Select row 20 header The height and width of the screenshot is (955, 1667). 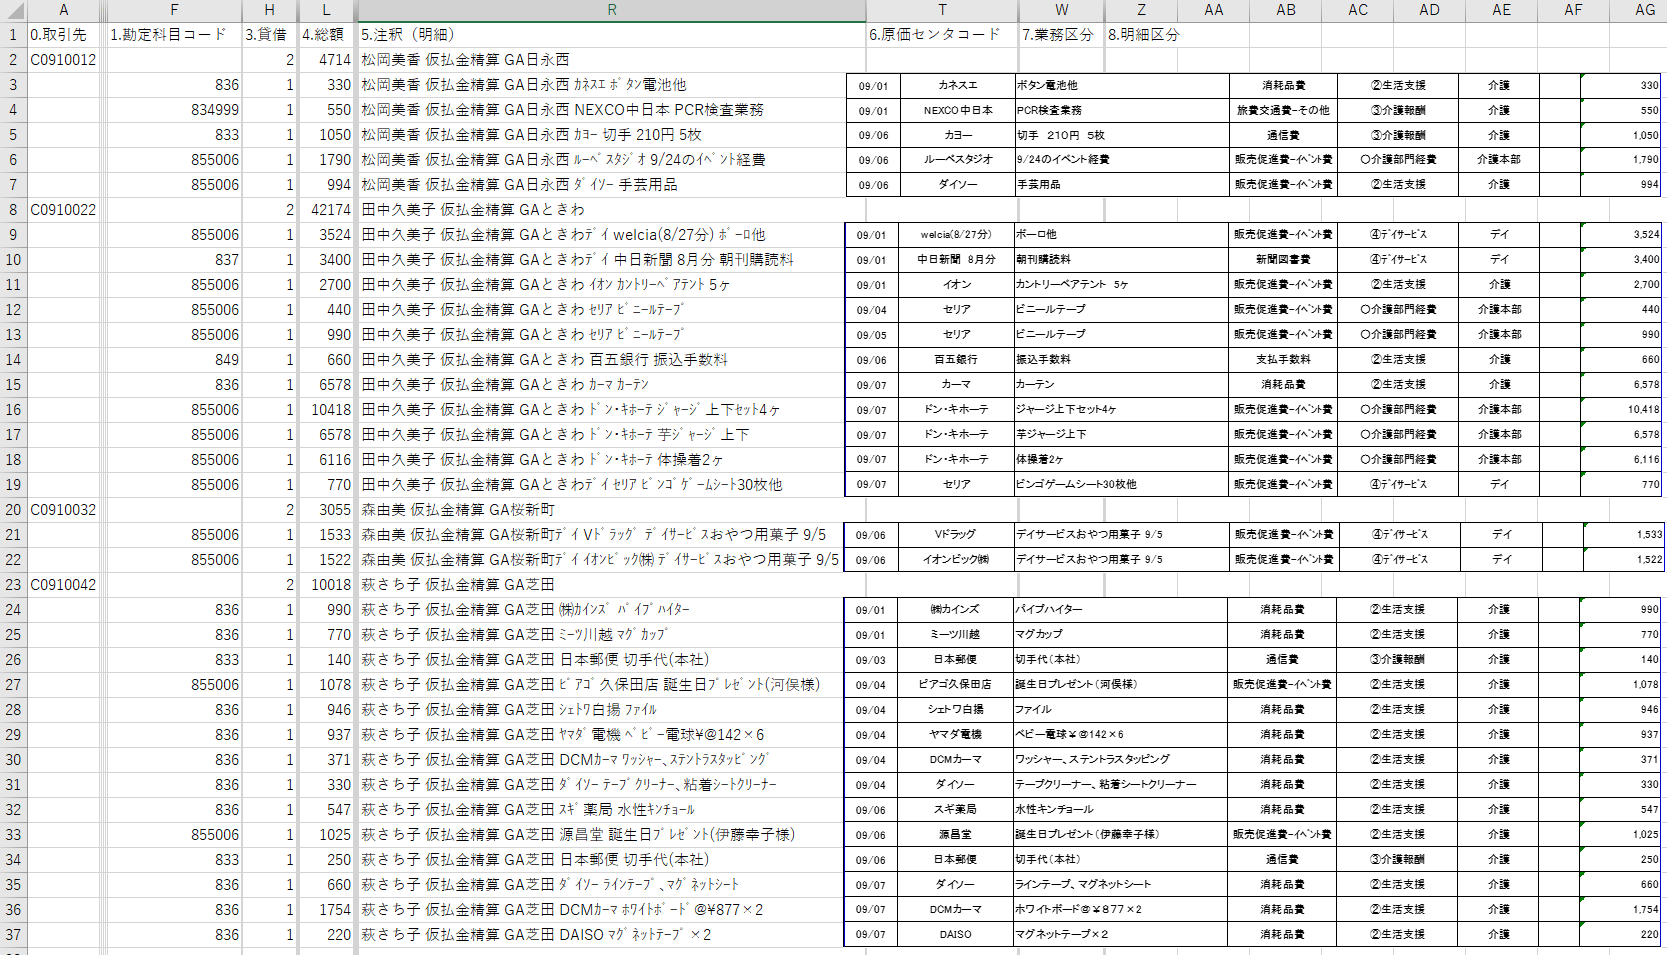[x=13, y=510]
